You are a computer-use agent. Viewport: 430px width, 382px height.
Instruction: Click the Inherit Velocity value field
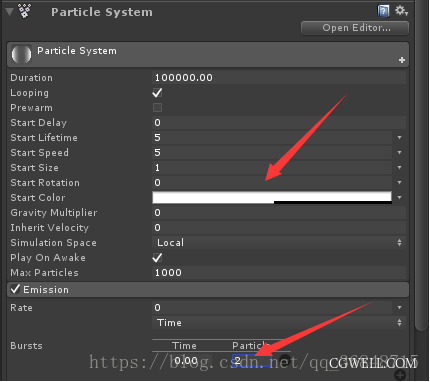click(x=279, y=228)
